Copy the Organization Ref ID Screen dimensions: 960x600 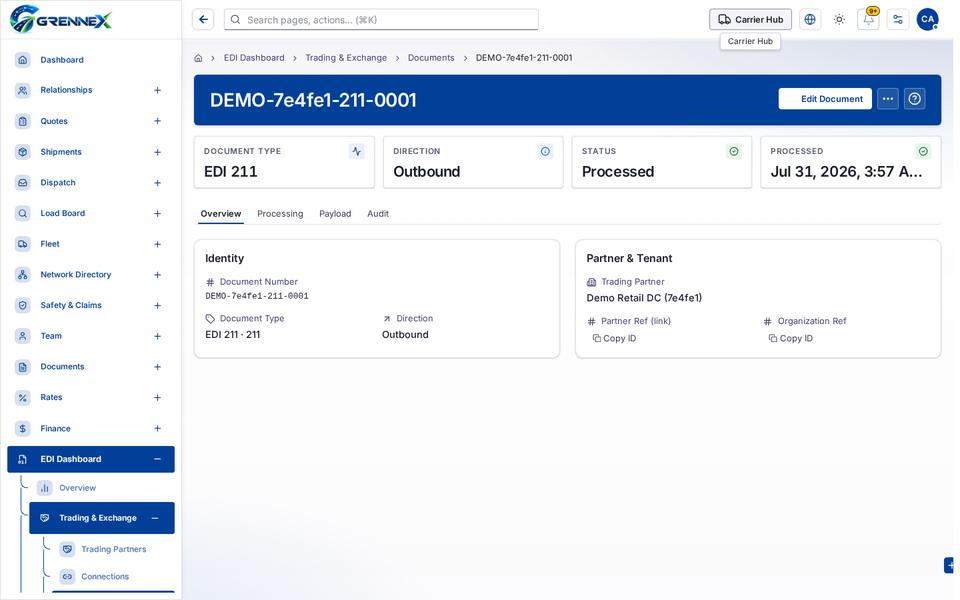pos(790,339)
